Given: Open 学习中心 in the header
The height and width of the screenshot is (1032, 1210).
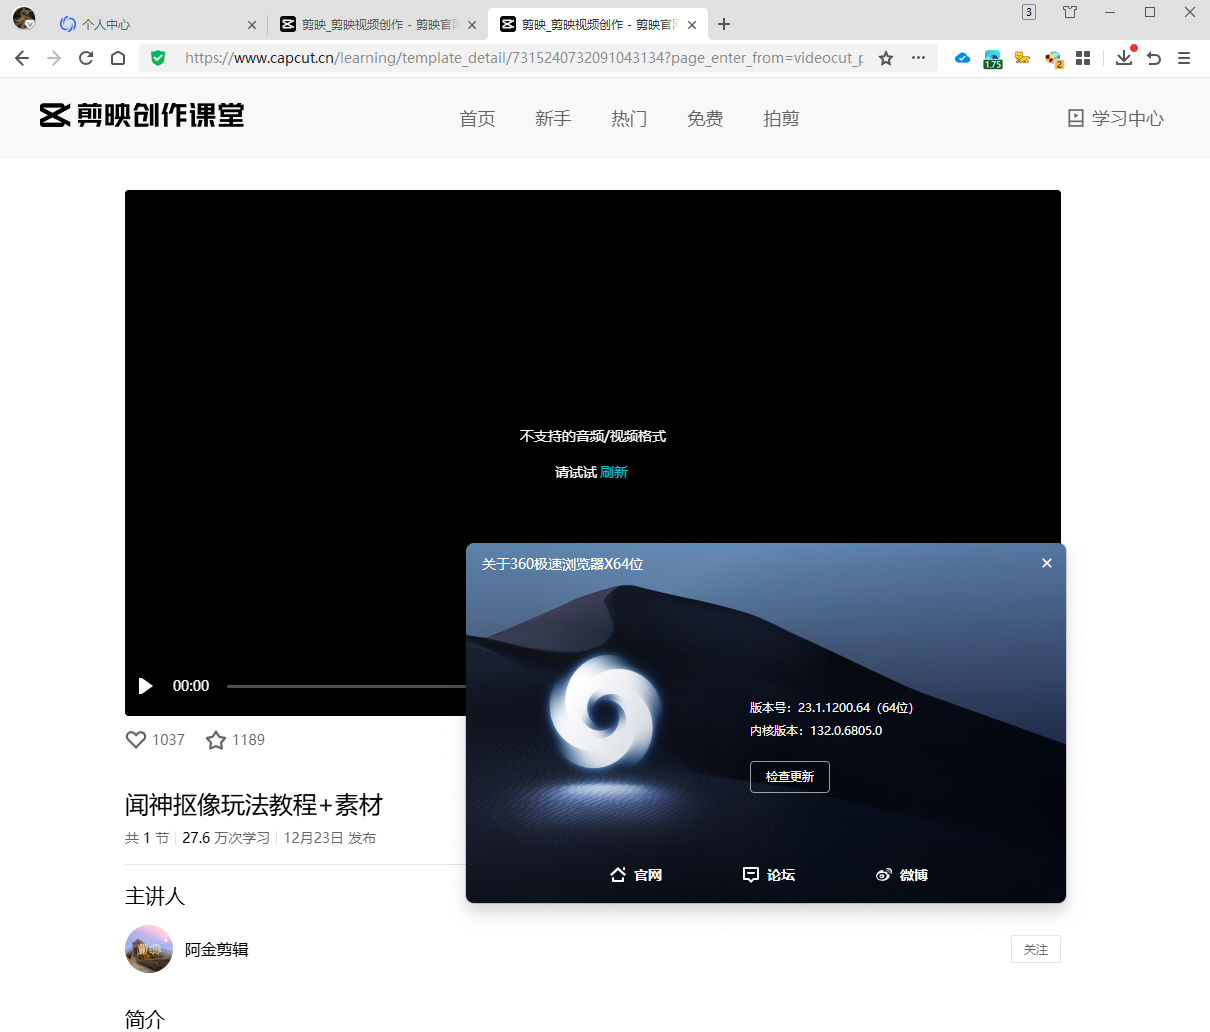Looking at the screenshot, I should 1116,118.
